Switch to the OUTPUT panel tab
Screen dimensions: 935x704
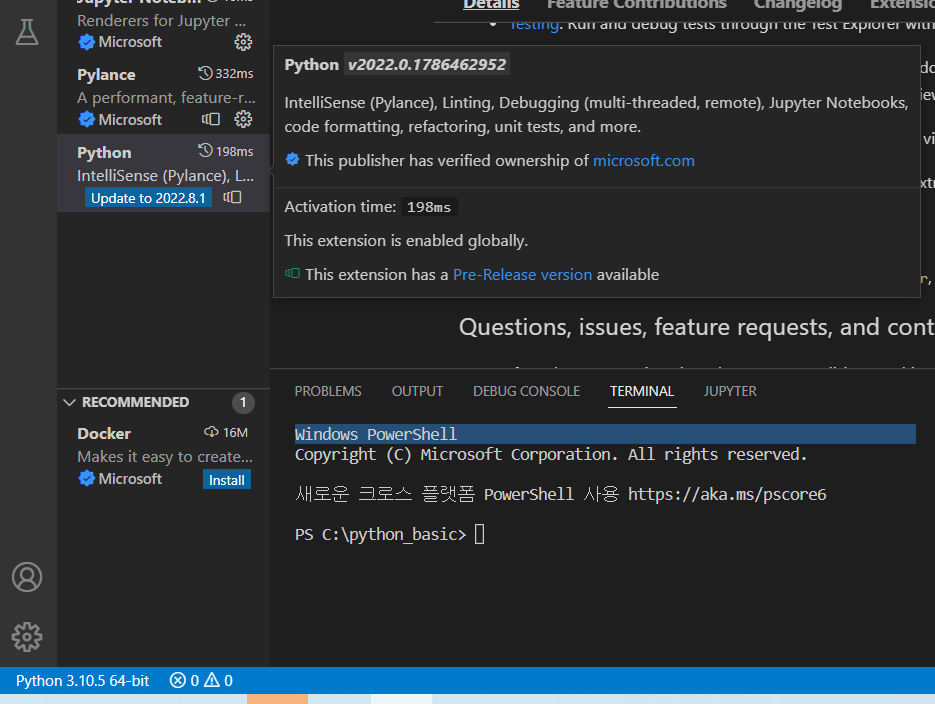coord(417,391)
